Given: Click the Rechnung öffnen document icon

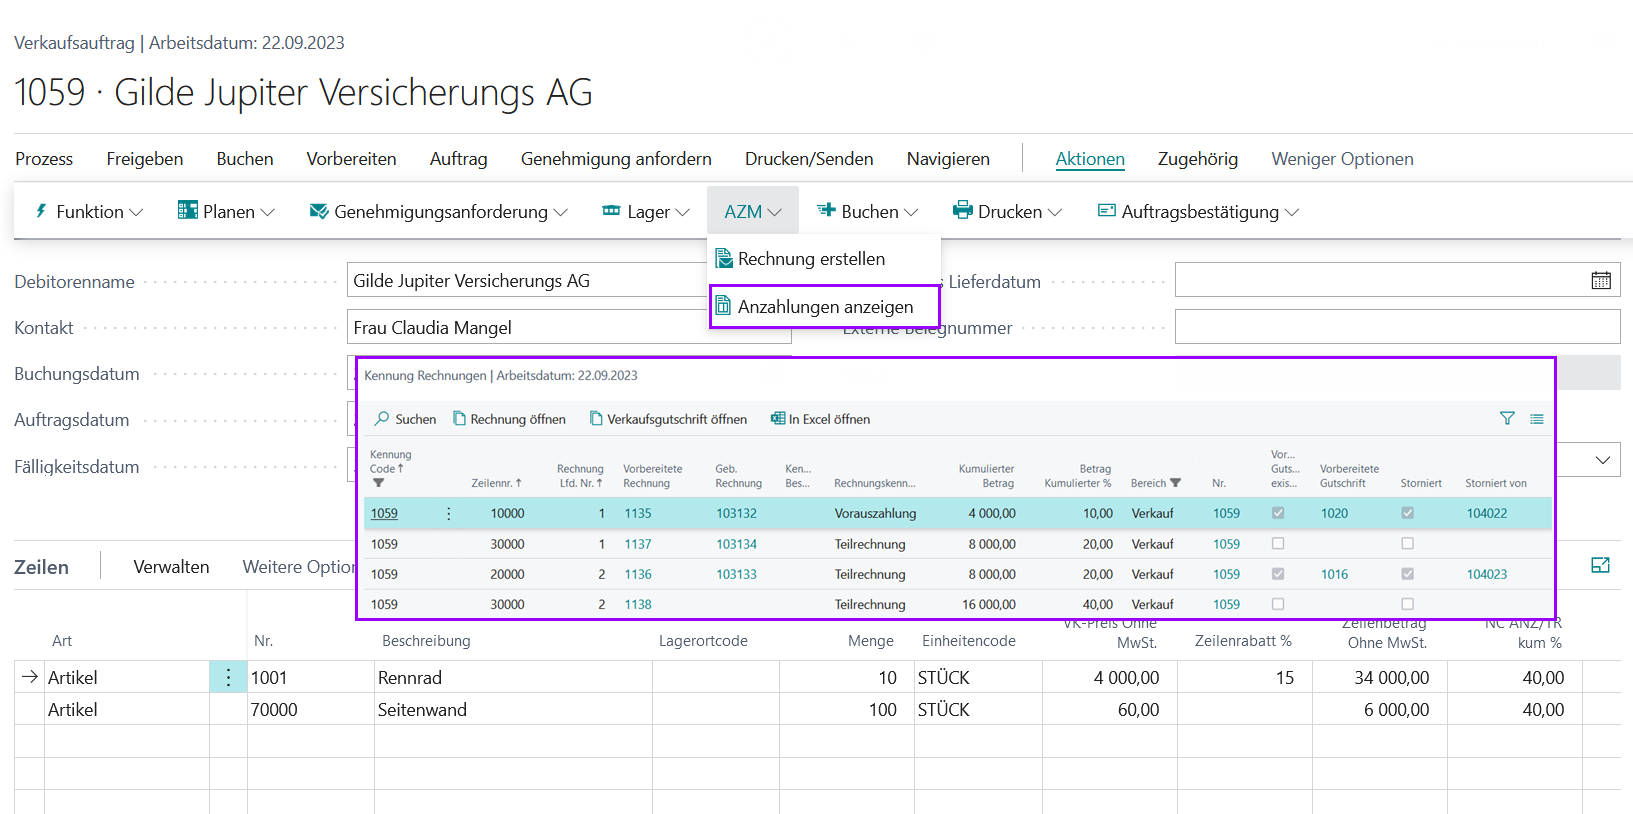Looking at the screenshot, I should click(460, 419).
